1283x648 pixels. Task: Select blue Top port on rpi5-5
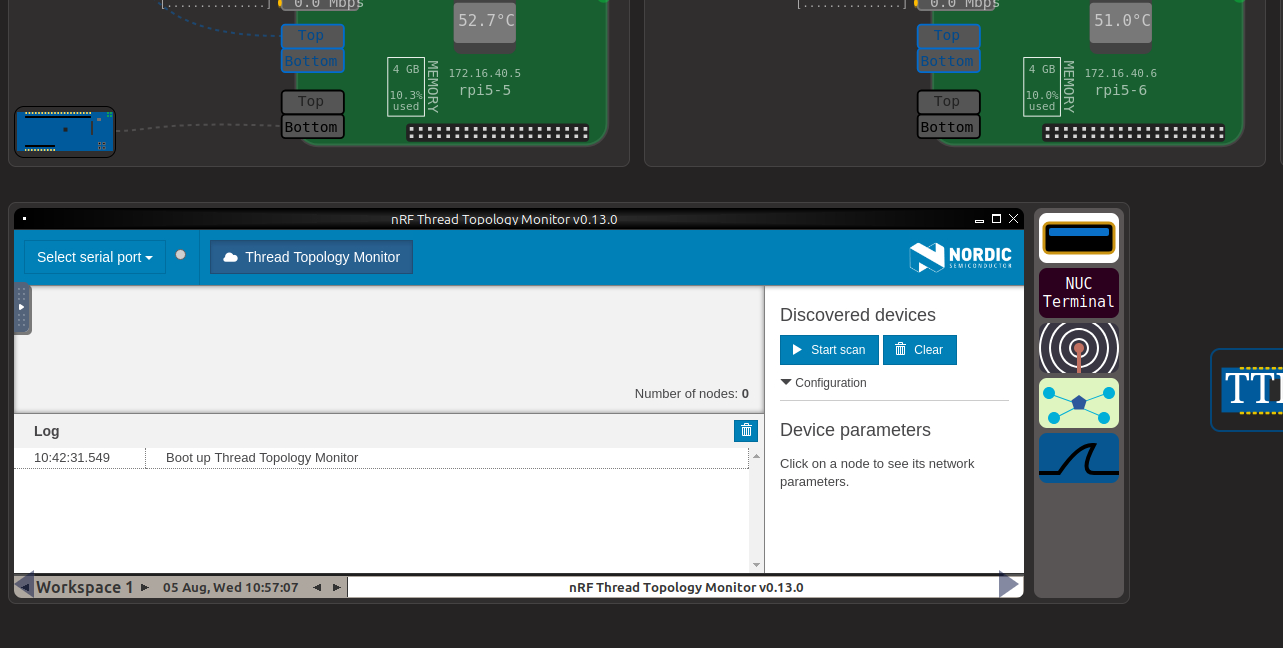312,36
